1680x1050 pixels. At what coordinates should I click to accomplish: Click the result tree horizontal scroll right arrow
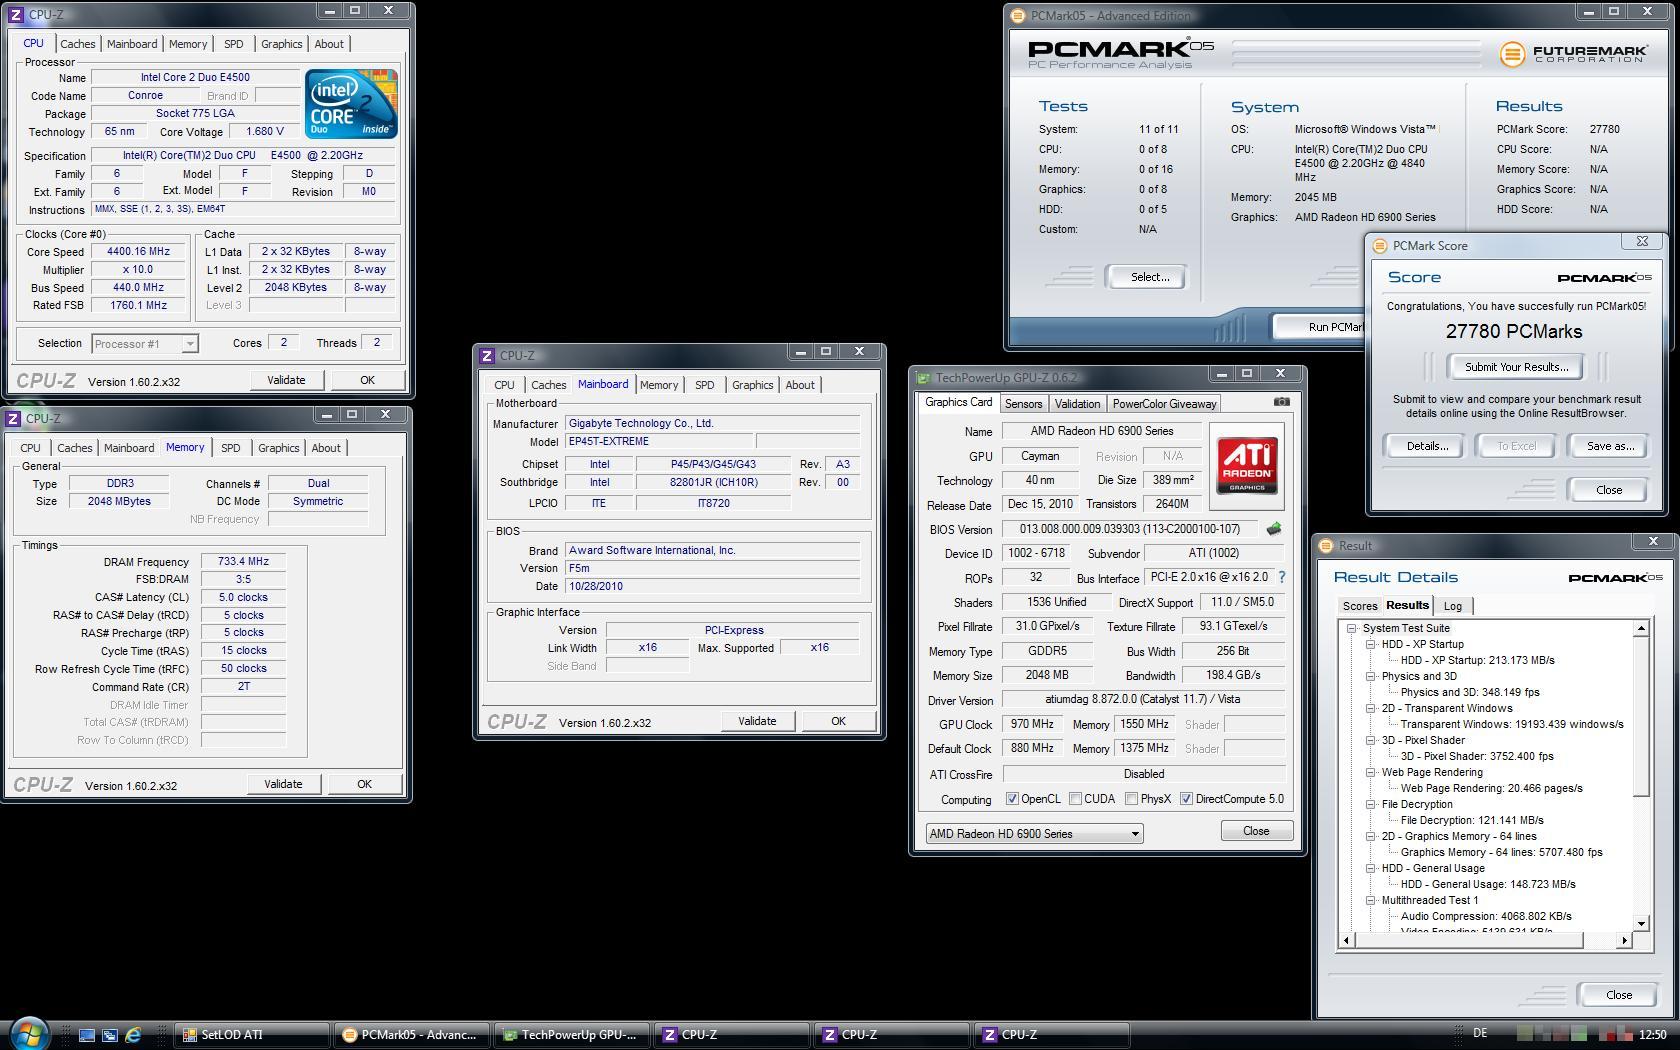[x=1624, y=940]
